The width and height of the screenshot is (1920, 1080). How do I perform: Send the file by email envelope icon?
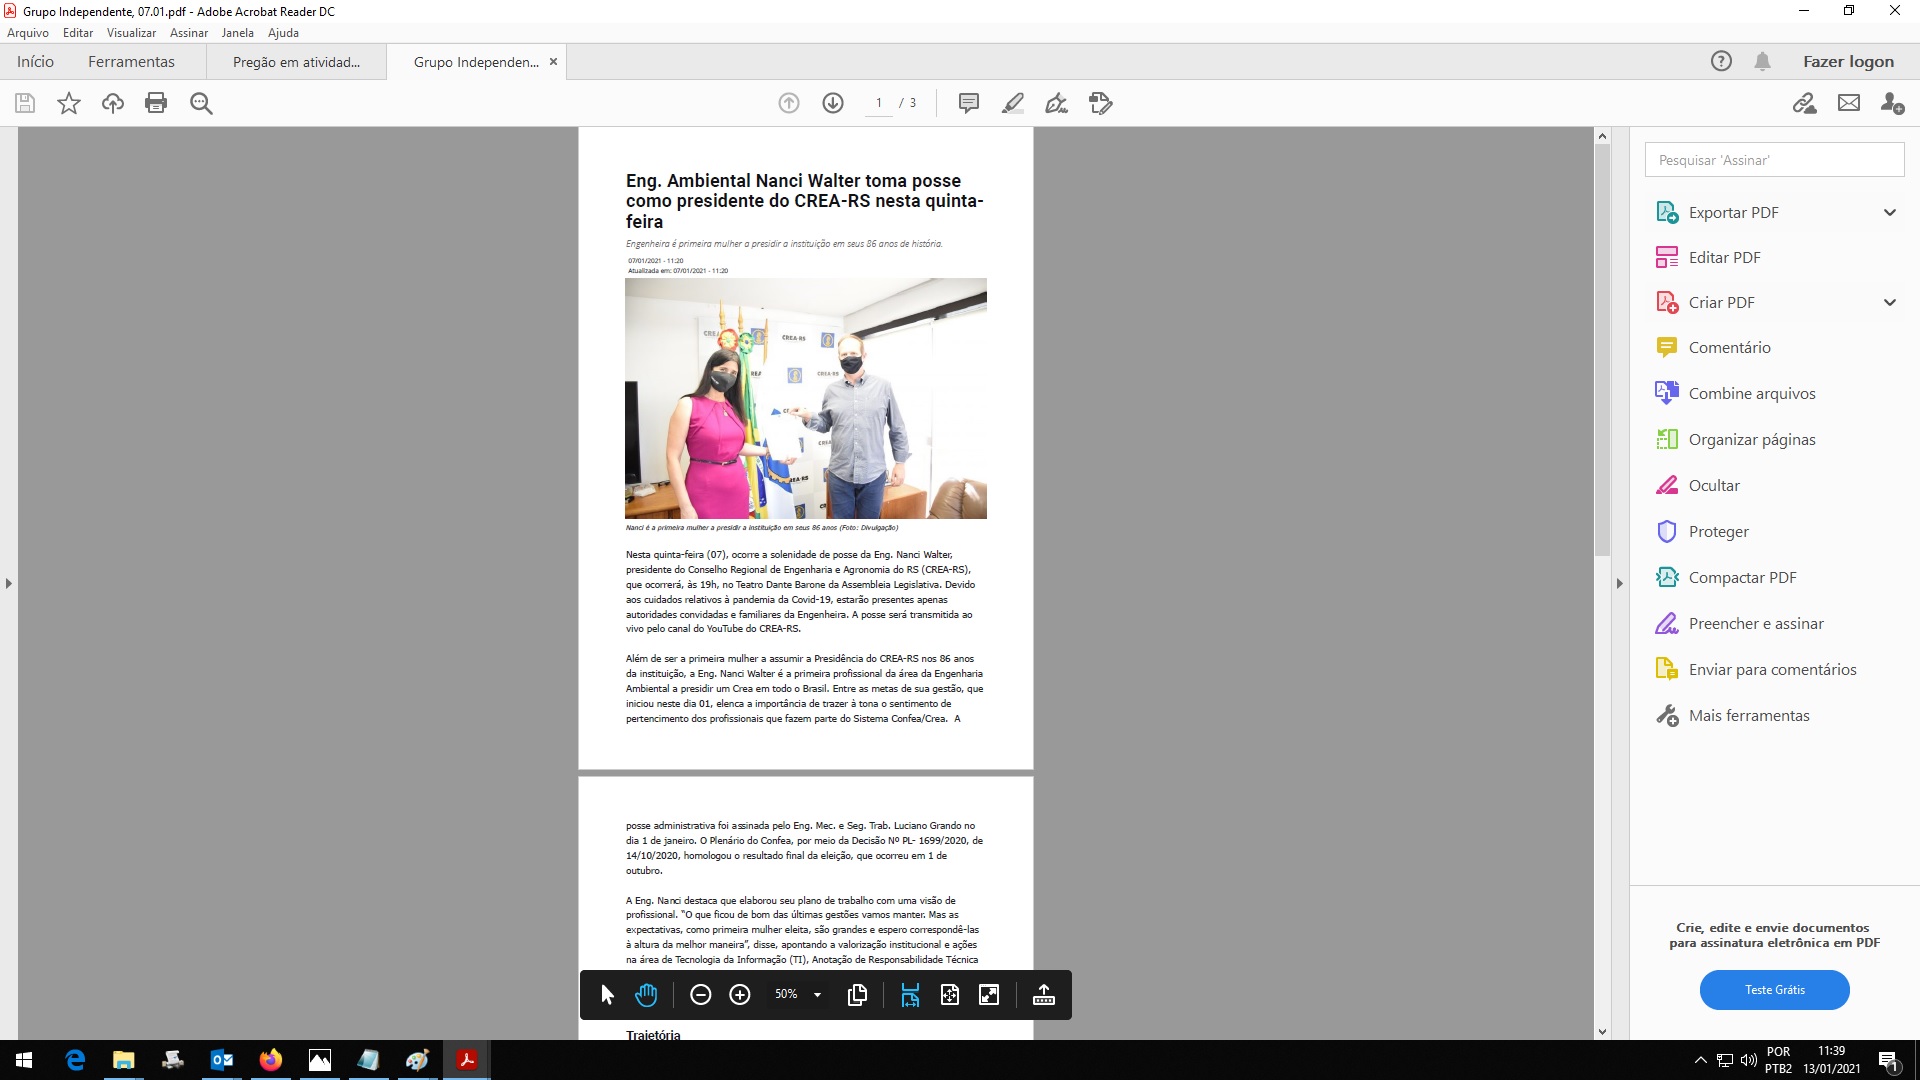point(1849,103)
